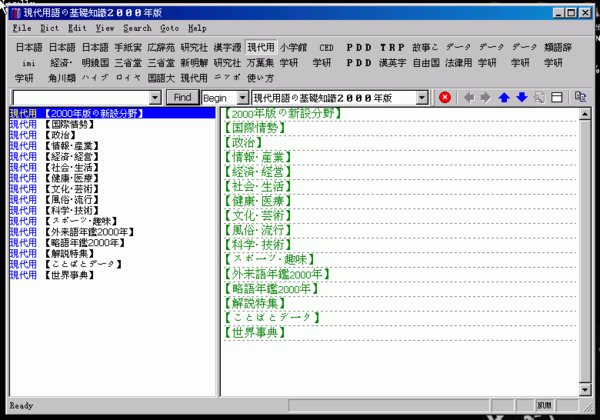The width and height of the screenshot is (600, 420).
Task: Select the 角川類 dictionary button
Action: 62,78
